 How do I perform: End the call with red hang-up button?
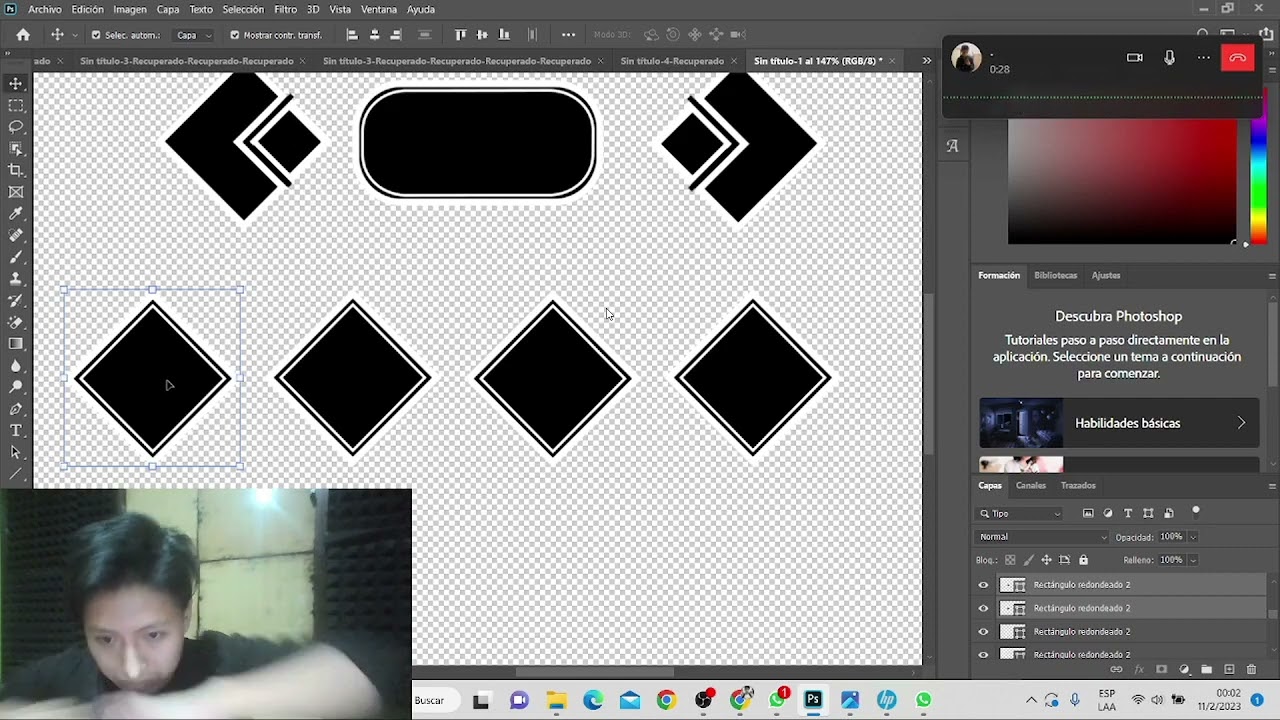[1237, 58]
